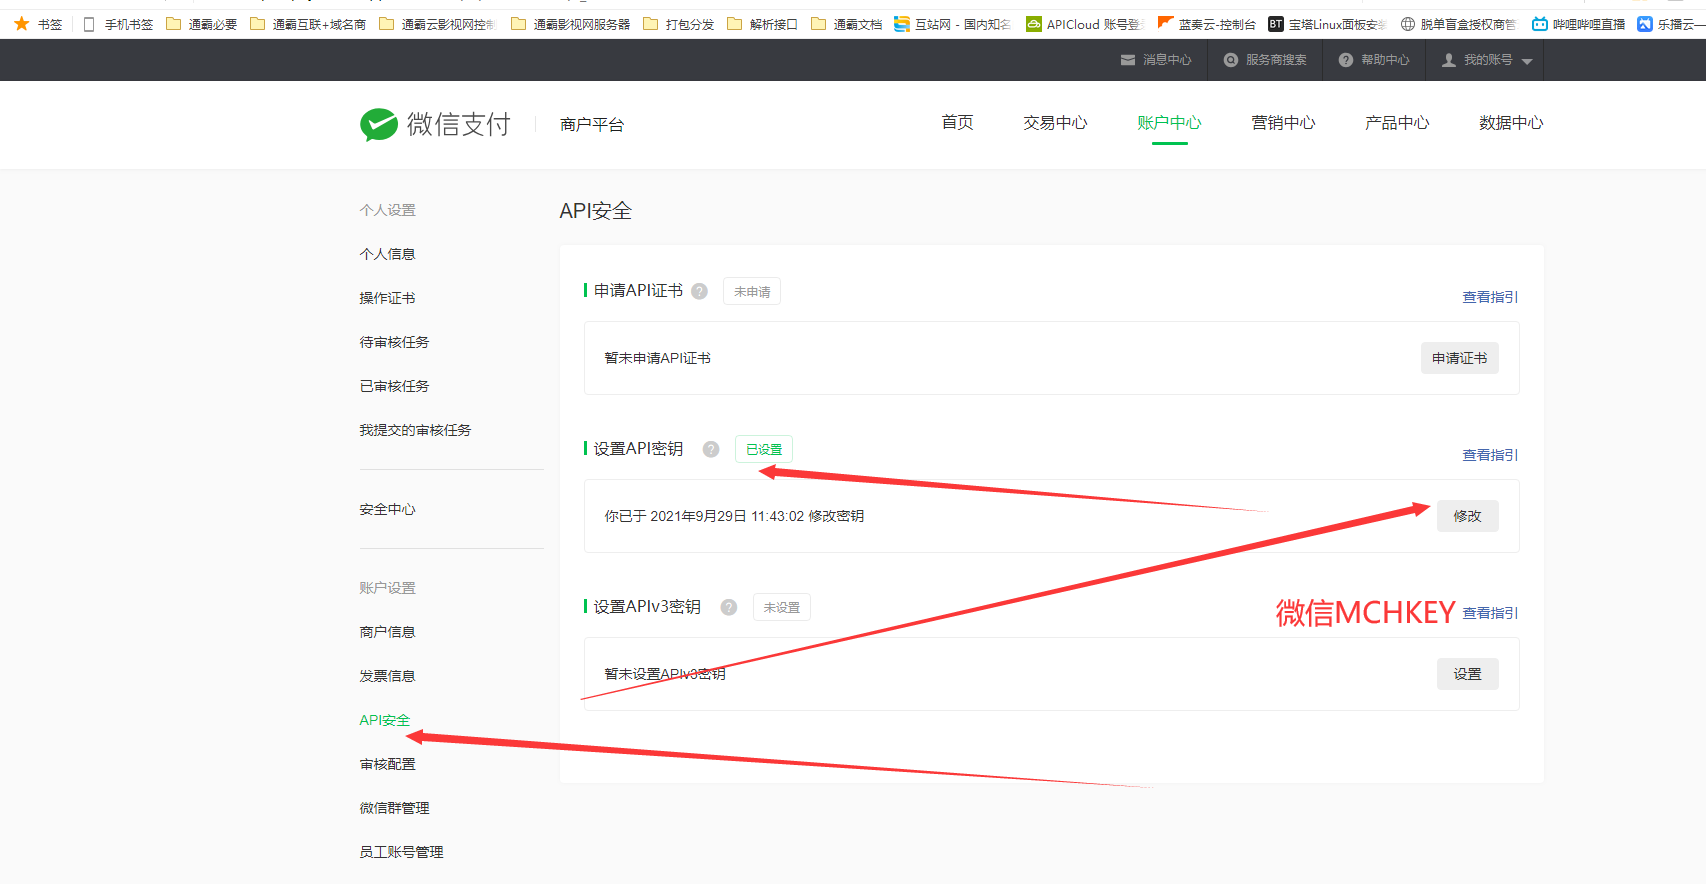
Task: Open the 互站网 bookmark
Action: pos(952,24)
